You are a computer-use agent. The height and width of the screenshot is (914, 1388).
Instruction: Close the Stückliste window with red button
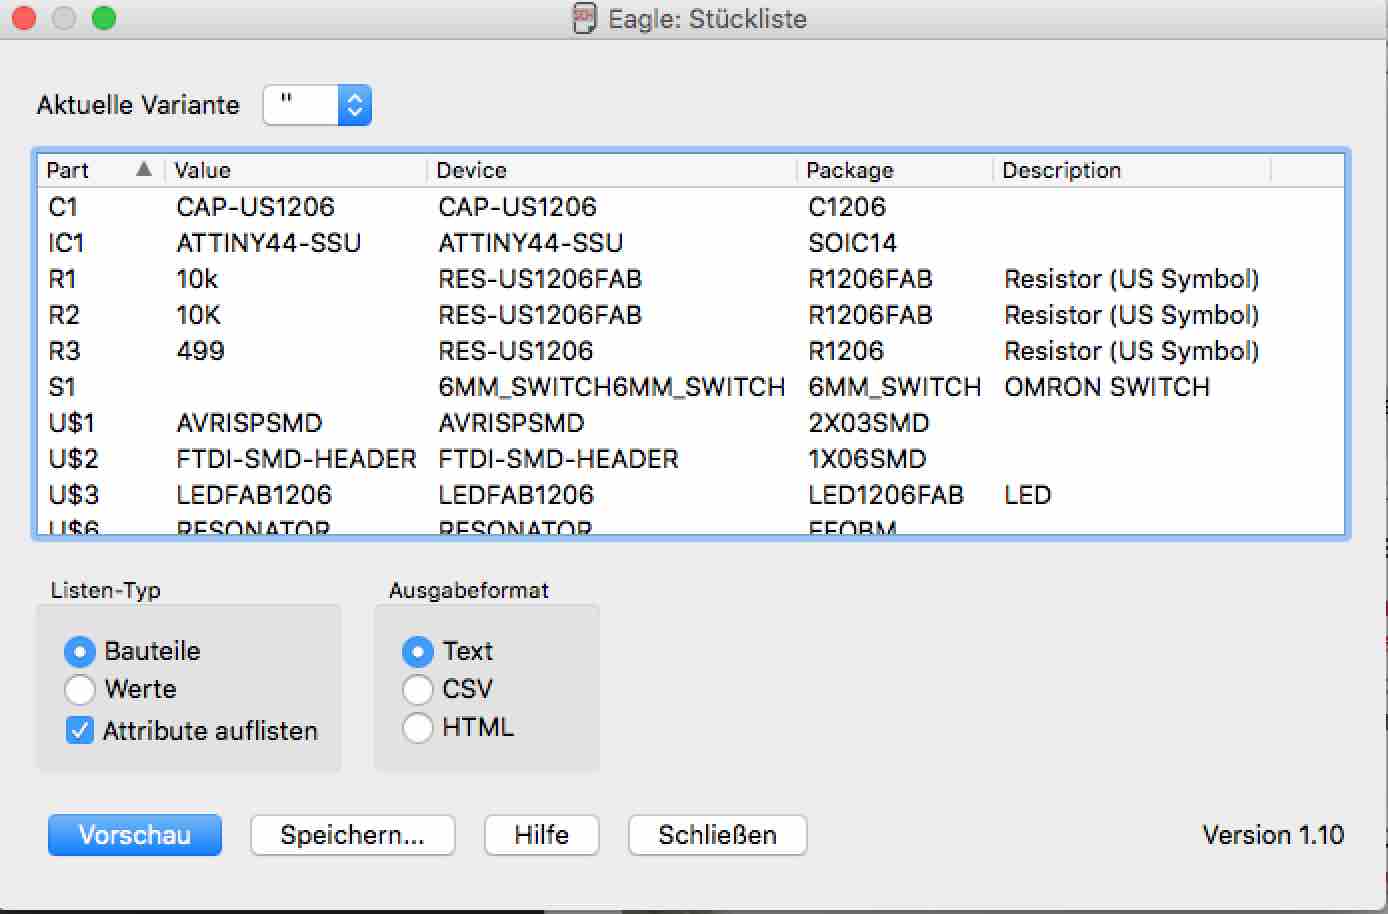click(x=24, y=18)
